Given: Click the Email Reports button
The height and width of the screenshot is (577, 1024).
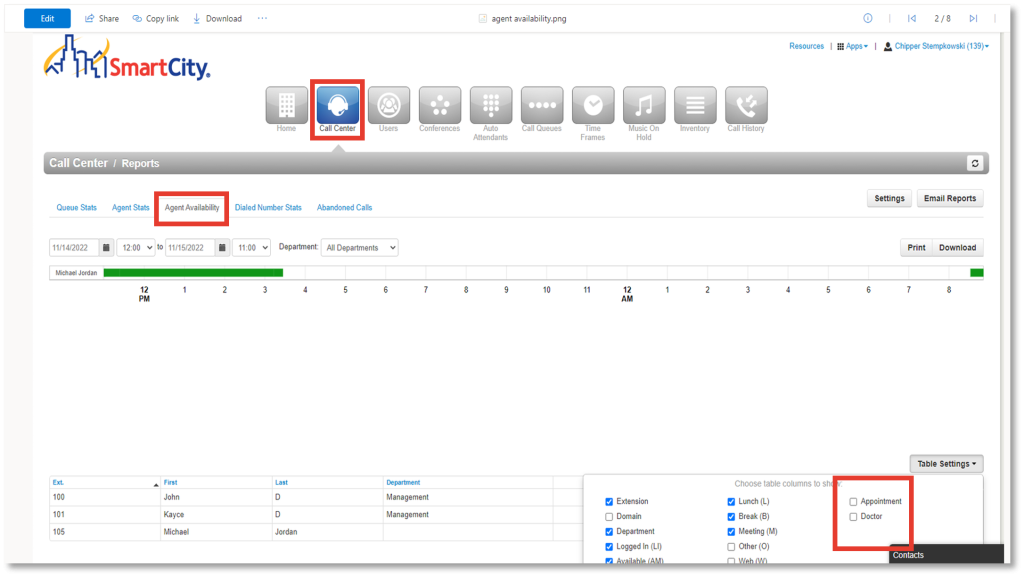Looking at the screenshot, I should click(949, 198).
